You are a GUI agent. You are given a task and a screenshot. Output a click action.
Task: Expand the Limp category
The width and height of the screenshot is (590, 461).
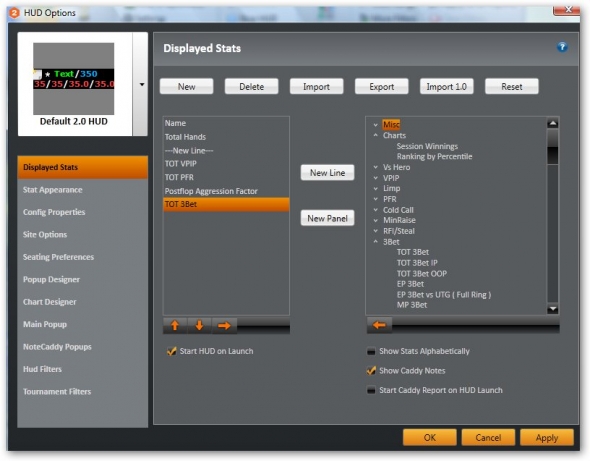376,189
